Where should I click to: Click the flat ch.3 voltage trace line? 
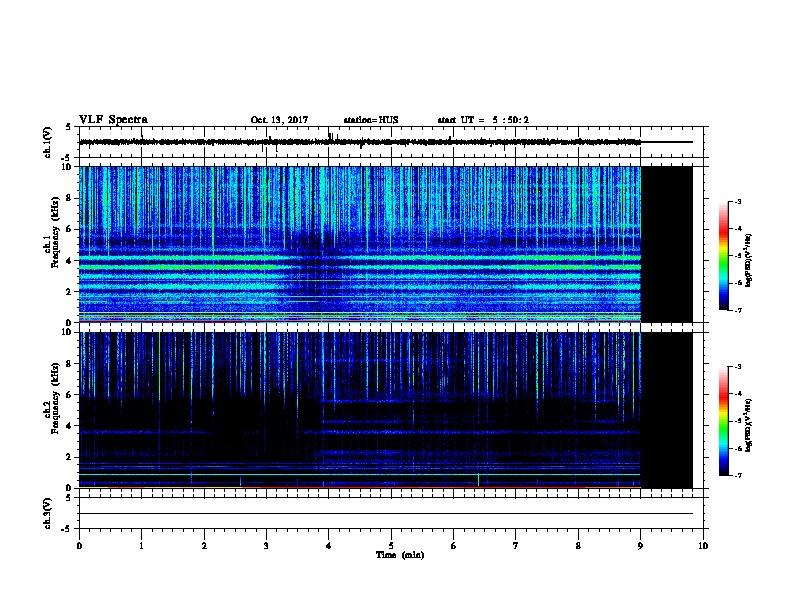386,514
